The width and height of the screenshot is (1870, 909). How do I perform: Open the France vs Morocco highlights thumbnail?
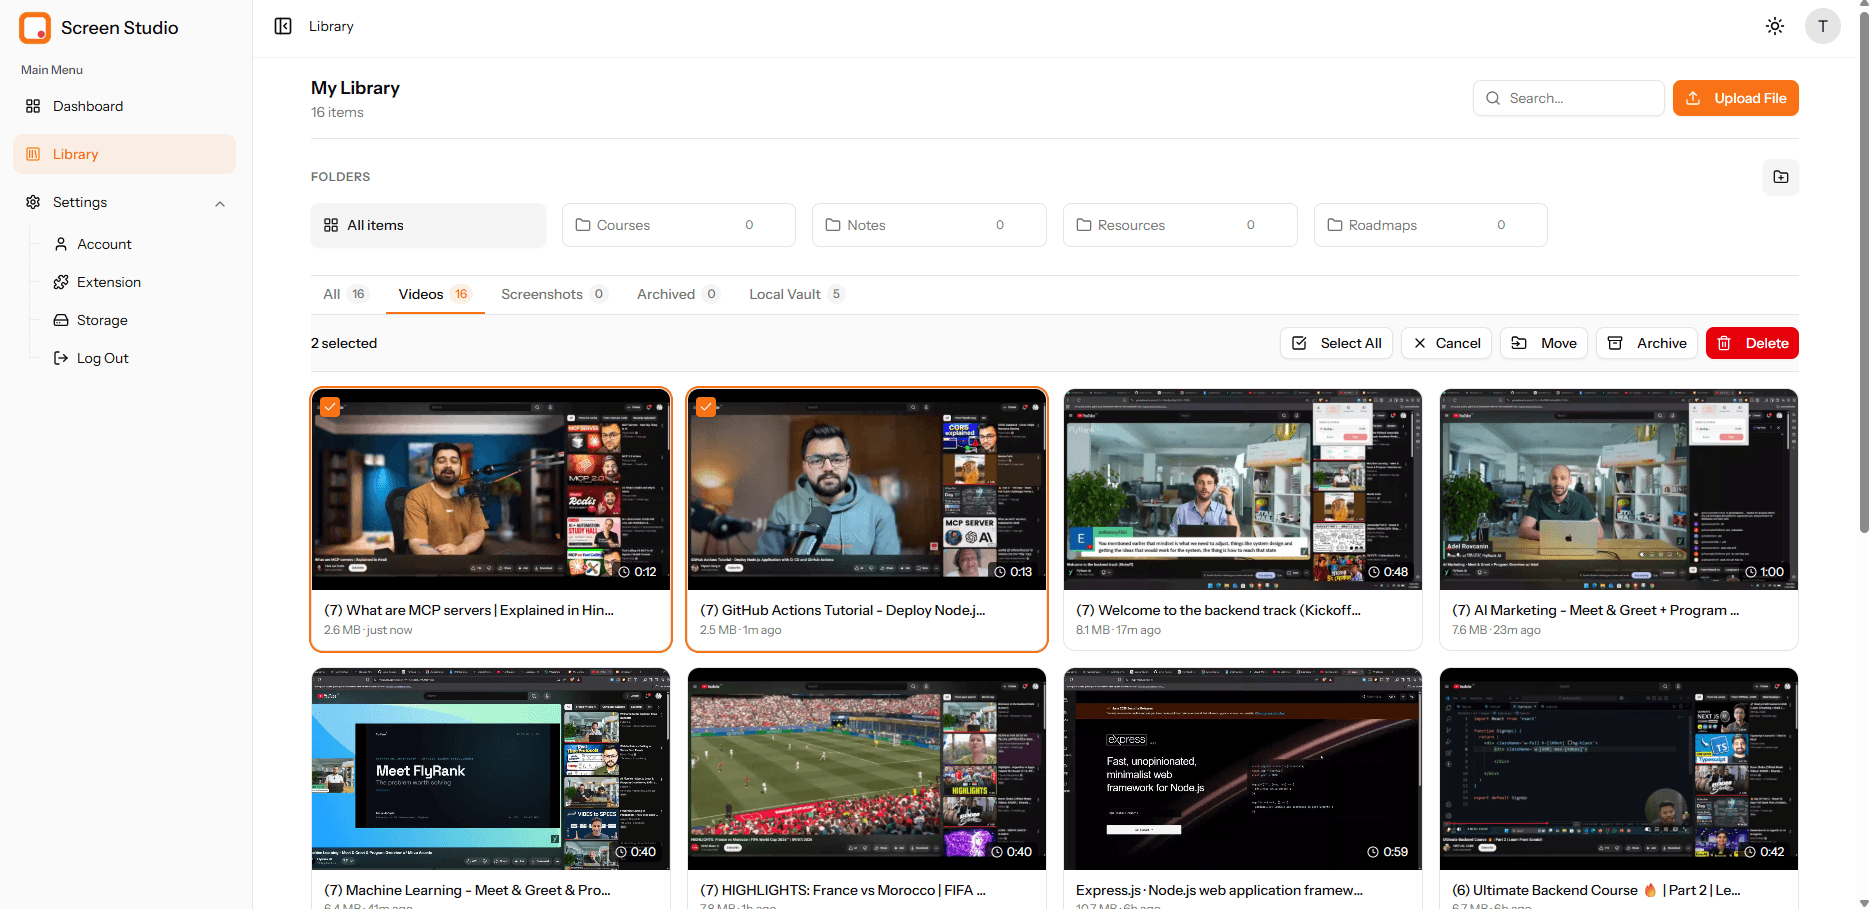(x=867, y=769)
